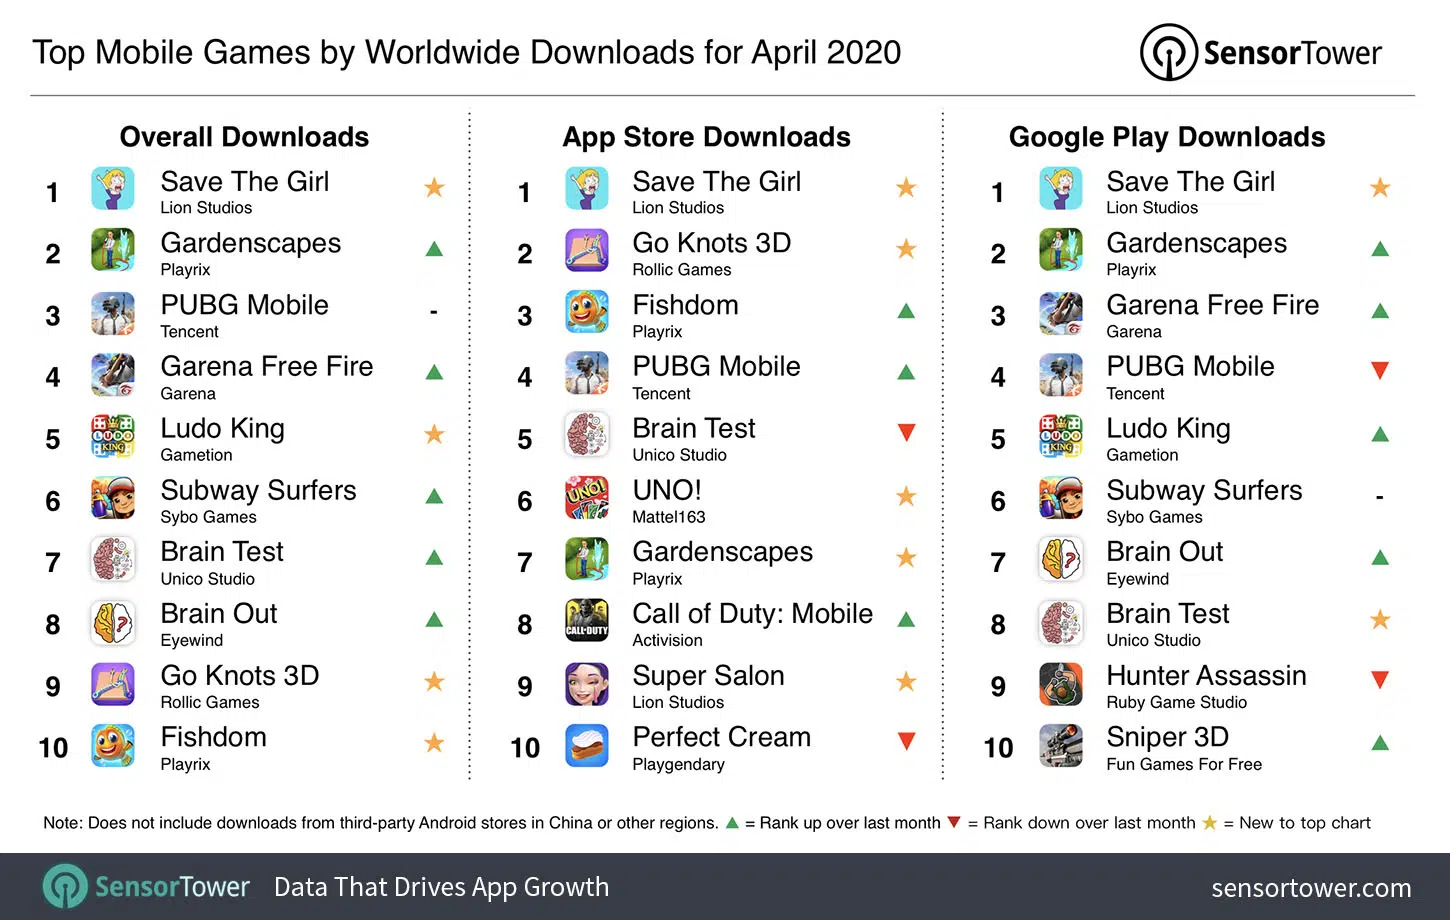
Task: Click the Garena Free Fire icon in Google Play Downloads
Action: pyautogui.click(x=1061, y=312)
